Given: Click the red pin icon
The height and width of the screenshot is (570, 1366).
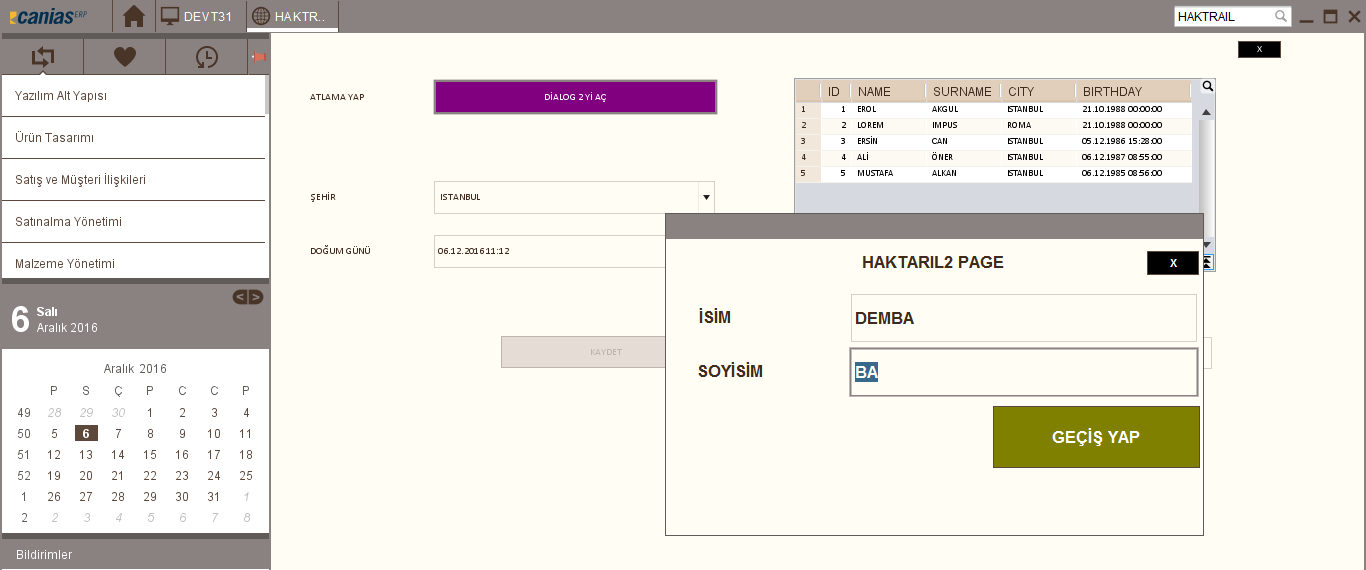Looking at the screenshot, I should point(258,57).
